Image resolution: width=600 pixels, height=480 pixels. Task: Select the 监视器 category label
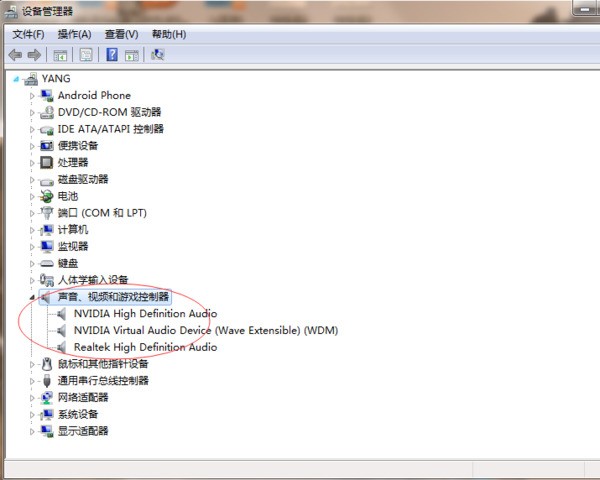click(x=73, y=247)
